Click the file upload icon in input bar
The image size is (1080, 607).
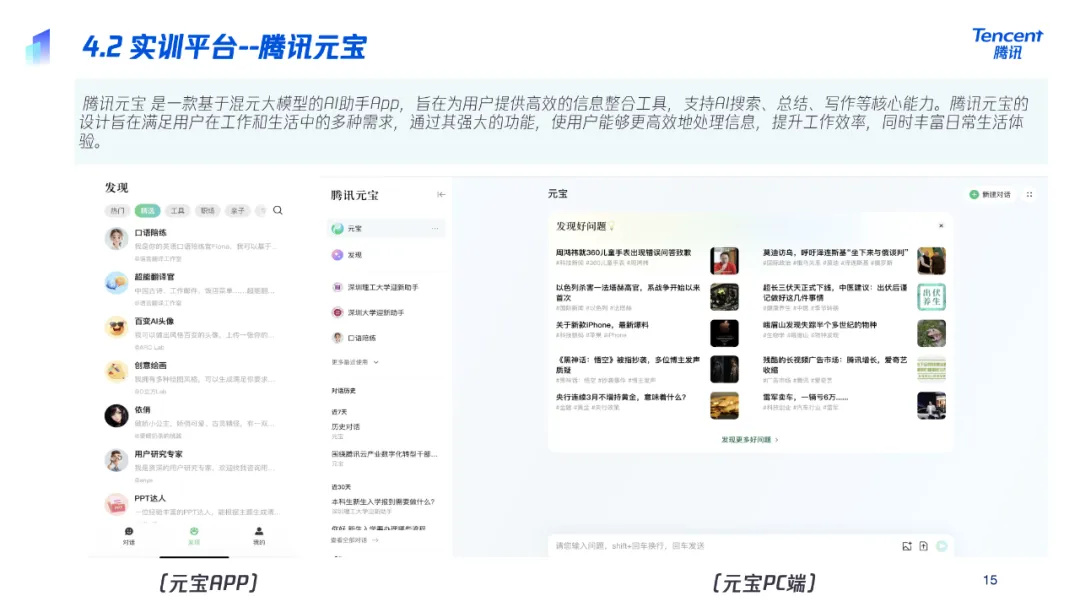pyautogui.click(x=924, y=546)
